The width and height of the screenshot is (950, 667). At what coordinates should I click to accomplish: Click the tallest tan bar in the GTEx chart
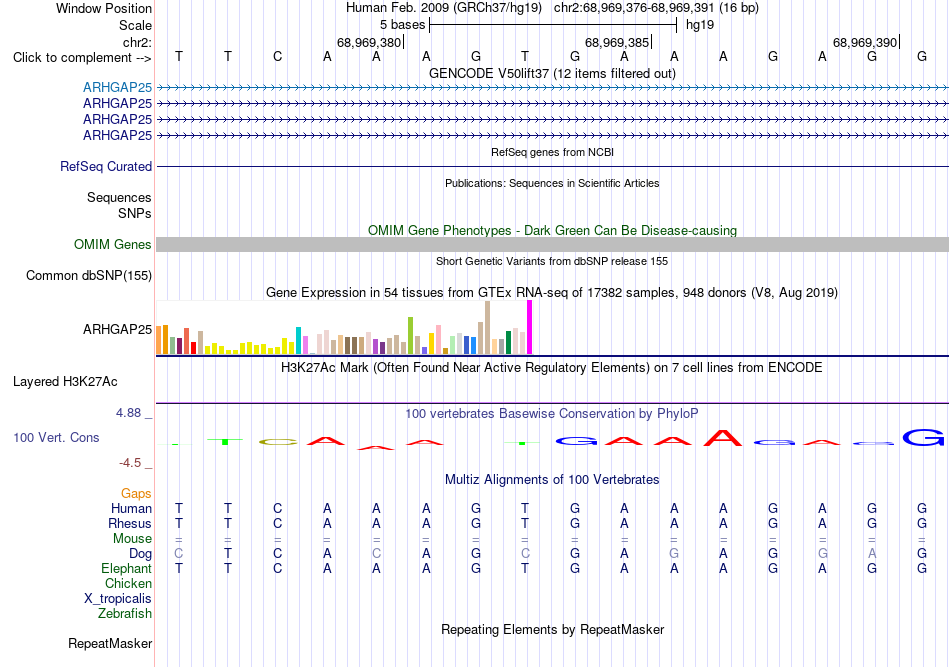(487, 328)
